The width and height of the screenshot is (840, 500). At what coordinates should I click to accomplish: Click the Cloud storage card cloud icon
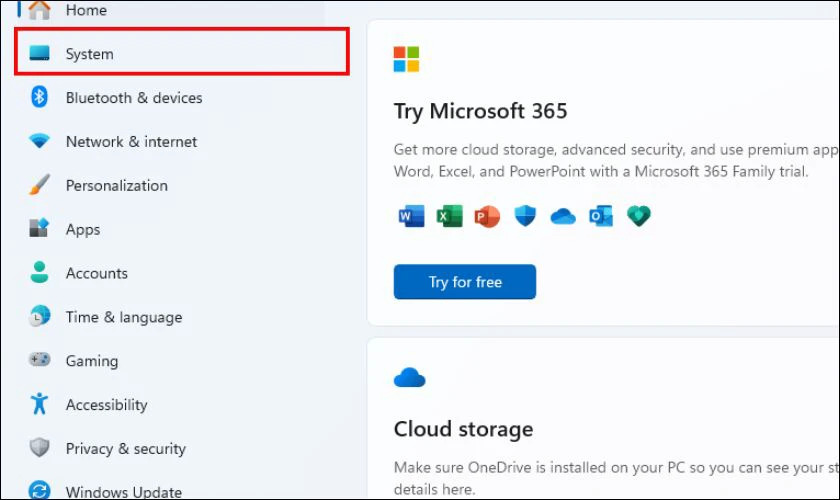click(410, 377)
